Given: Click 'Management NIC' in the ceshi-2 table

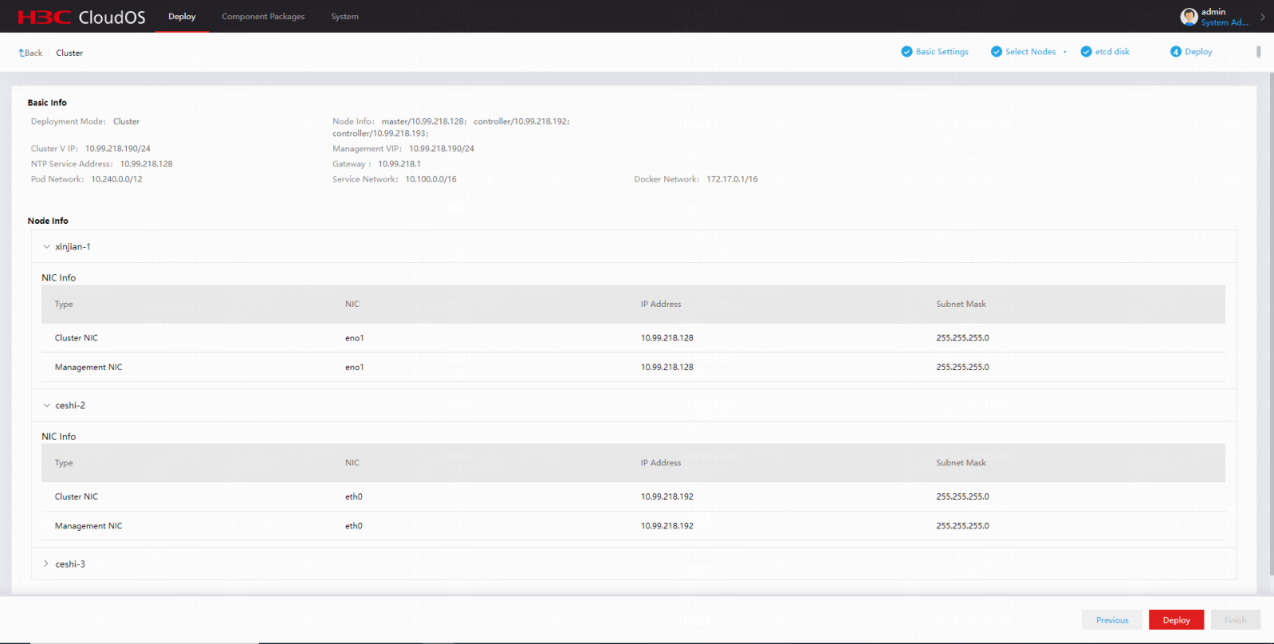Looking at the screenshot, I should [89, 526].
